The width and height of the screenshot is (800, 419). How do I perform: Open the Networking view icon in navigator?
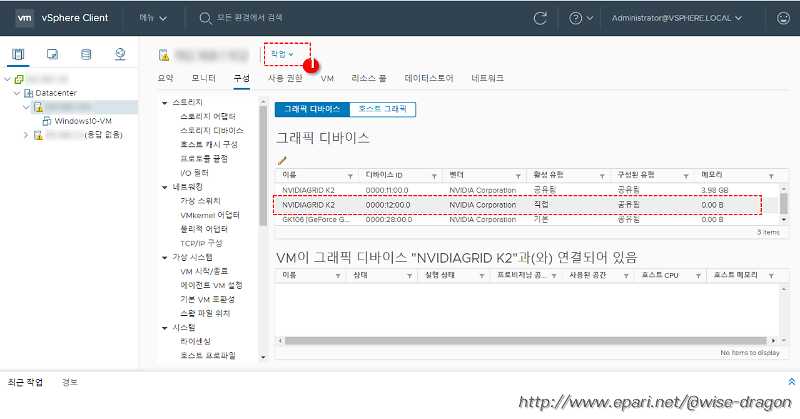120,54
